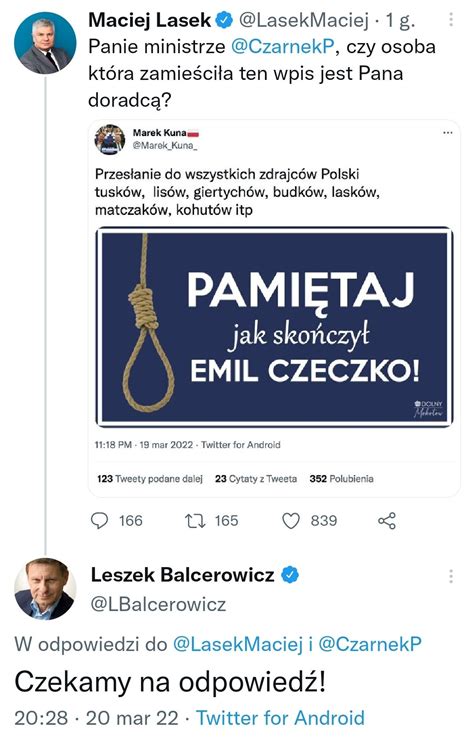Screen dimensions: 474x745
Task: Open the ellipsis menu on the quoted Marek Kuna tweet
Action: [x=447, y=133]
